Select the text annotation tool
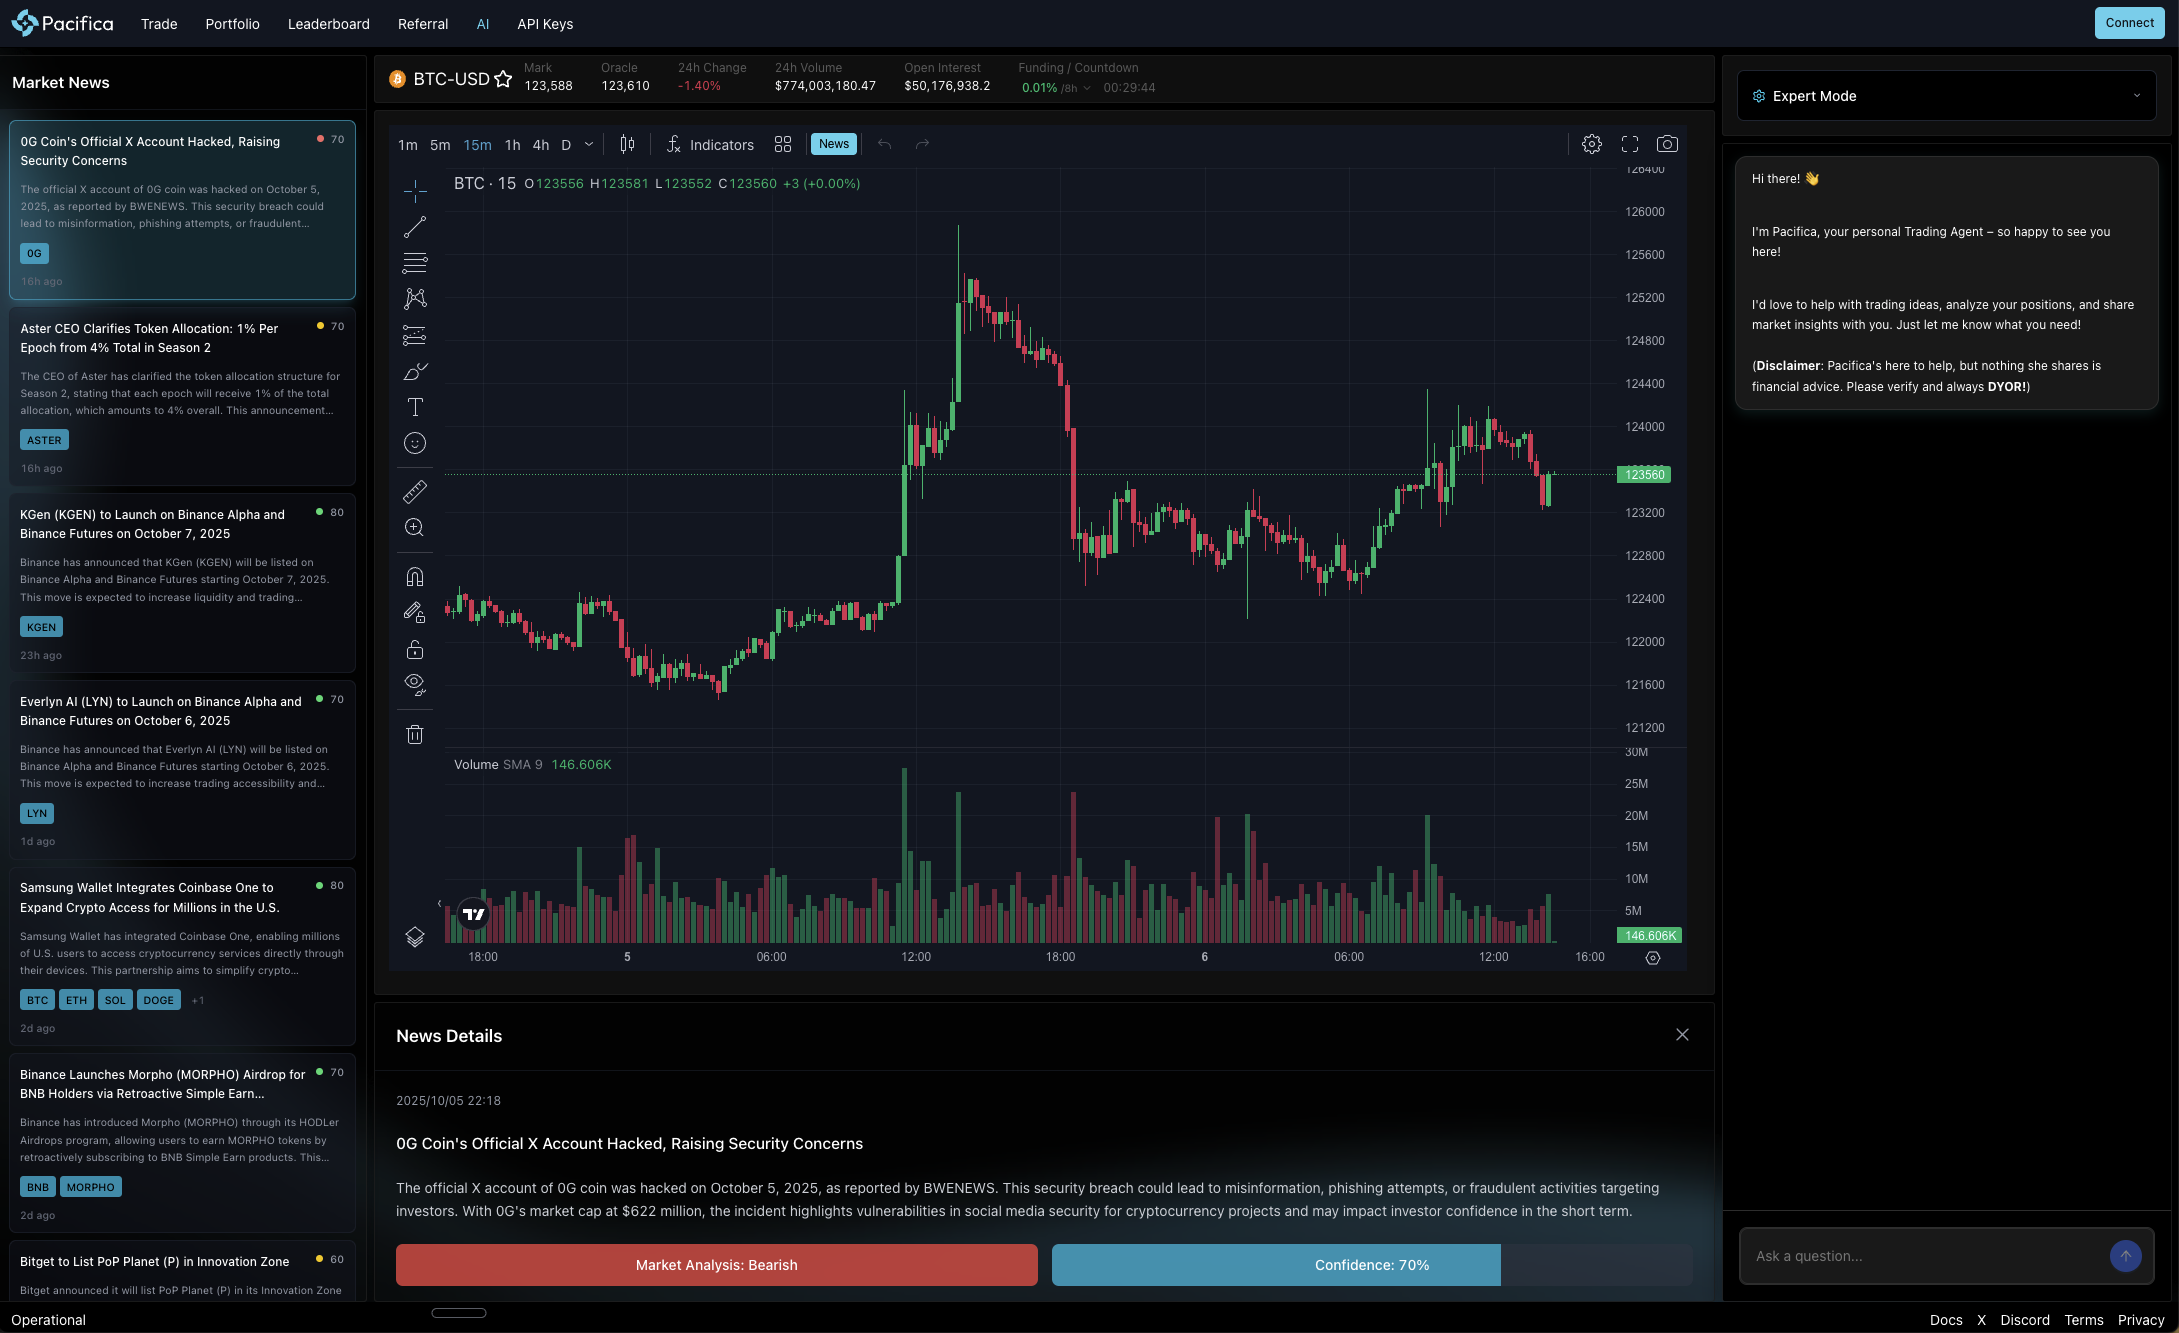The image size is (2179, 1333). (415, 407)
